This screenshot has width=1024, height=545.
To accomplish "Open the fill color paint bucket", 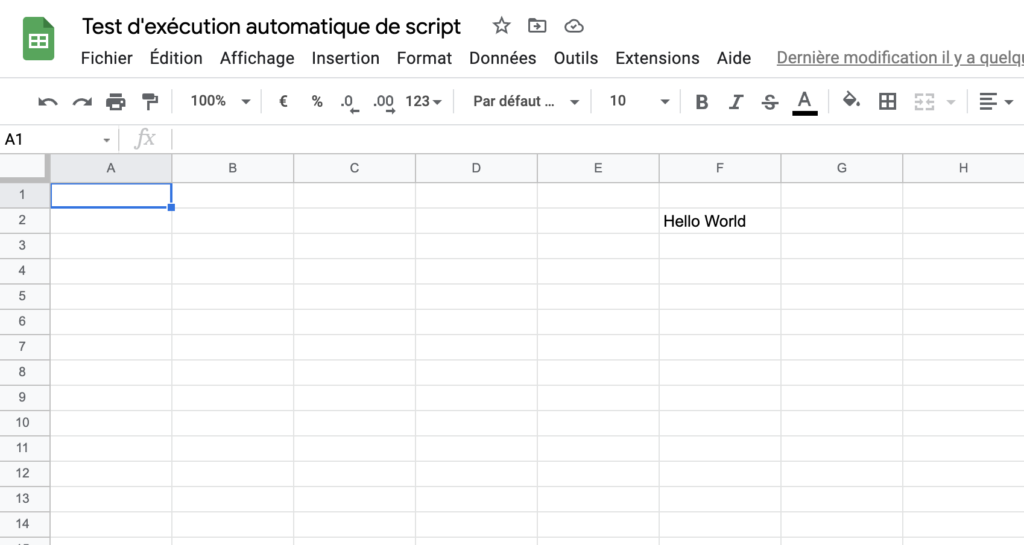I will pyautogui.click(x=851, y=101).
